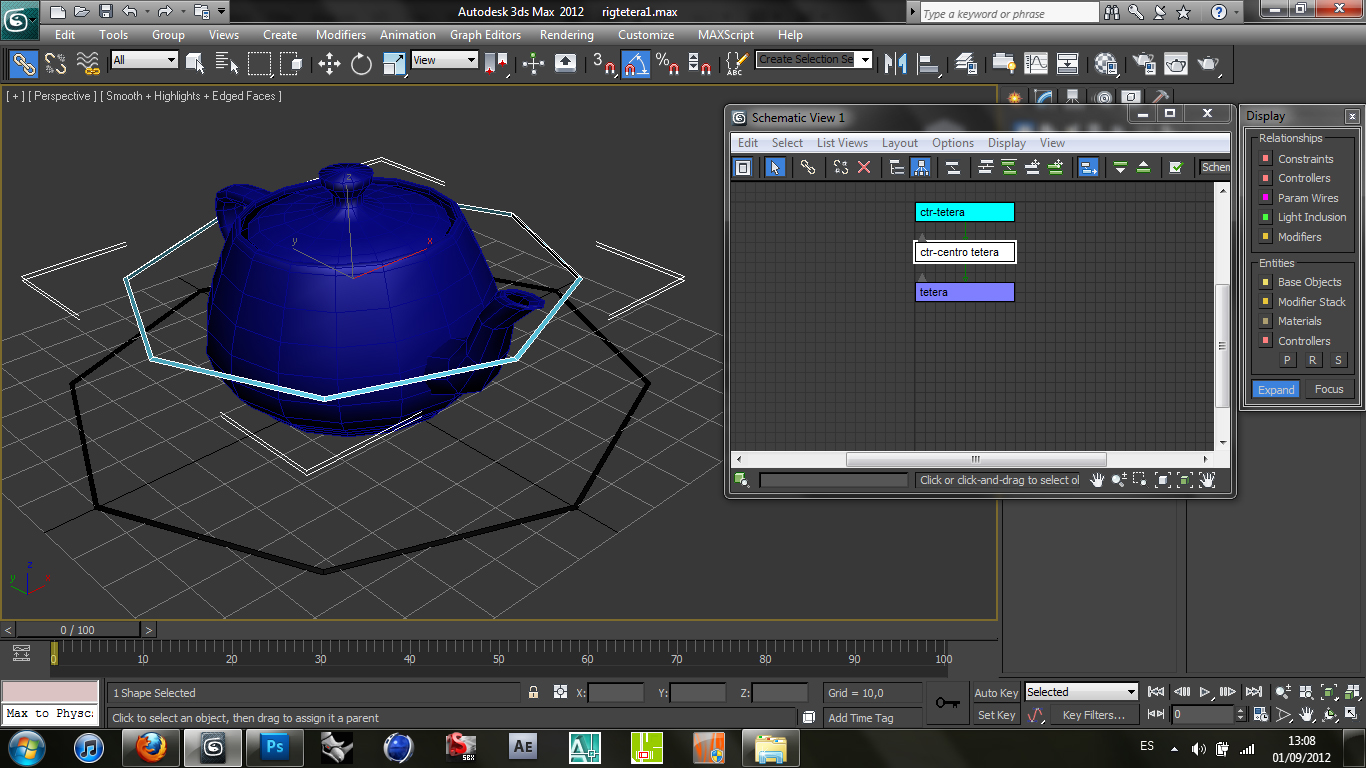Switch Schematic View to Hierarchy mode

pos(897,168)
